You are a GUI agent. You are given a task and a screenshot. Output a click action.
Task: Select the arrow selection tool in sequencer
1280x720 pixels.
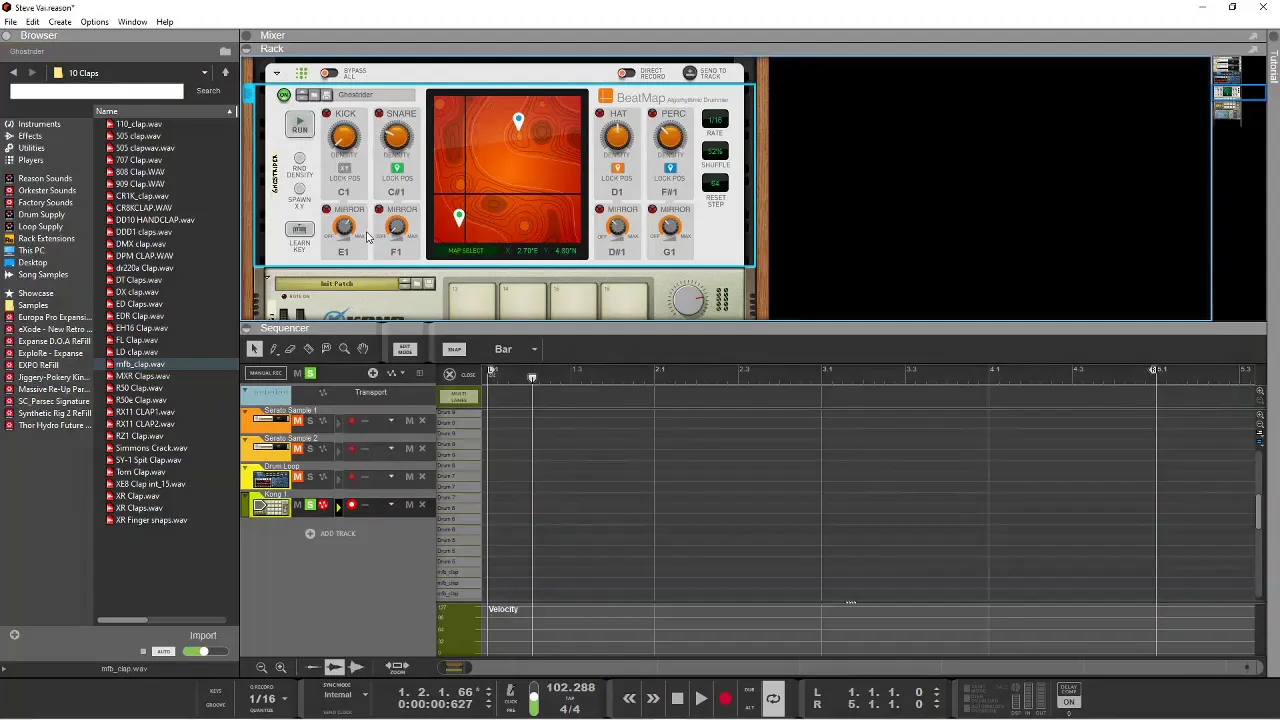254,349
